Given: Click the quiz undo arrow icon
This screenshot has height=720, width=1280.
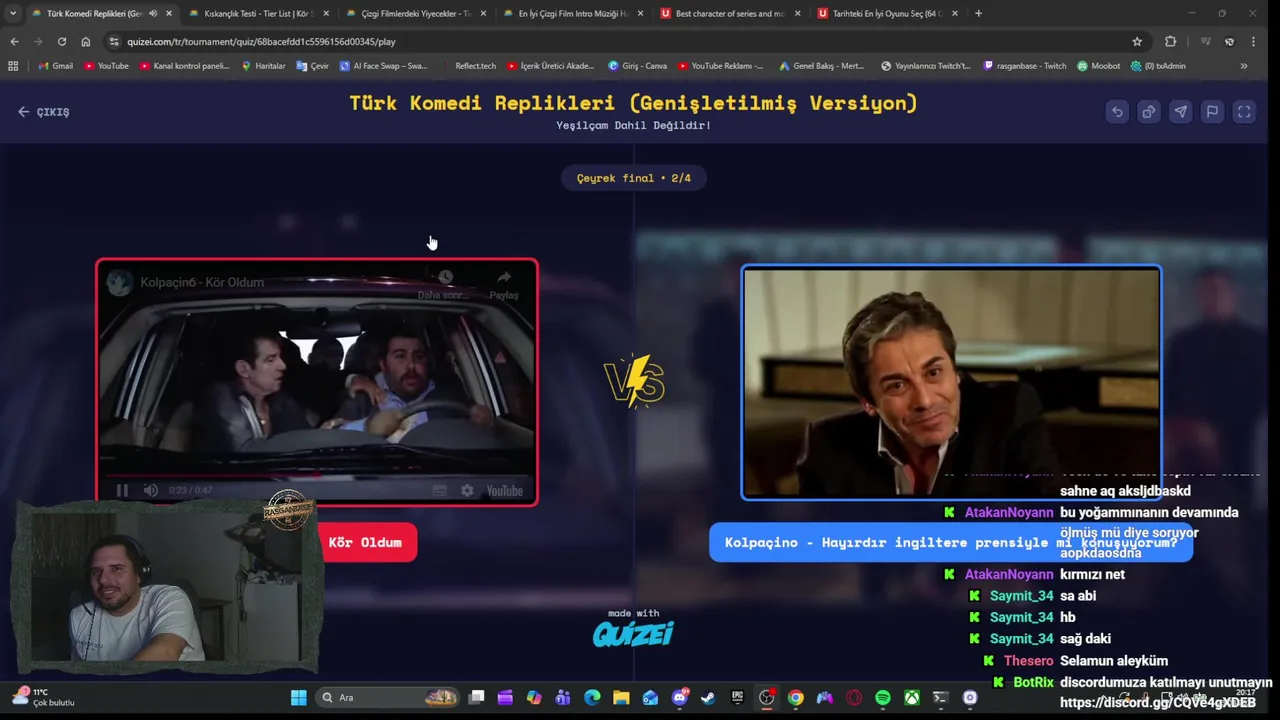Looking at the screenshot, I should point(1117,112).
